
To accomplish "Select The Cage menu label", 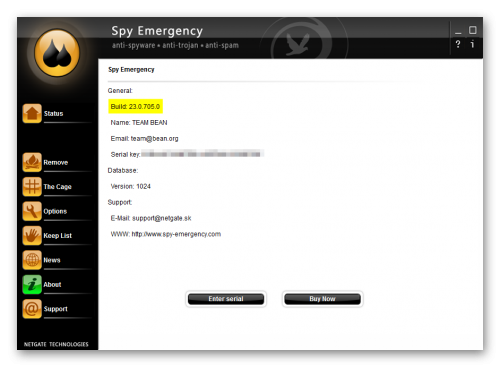I will coord(57,187).
